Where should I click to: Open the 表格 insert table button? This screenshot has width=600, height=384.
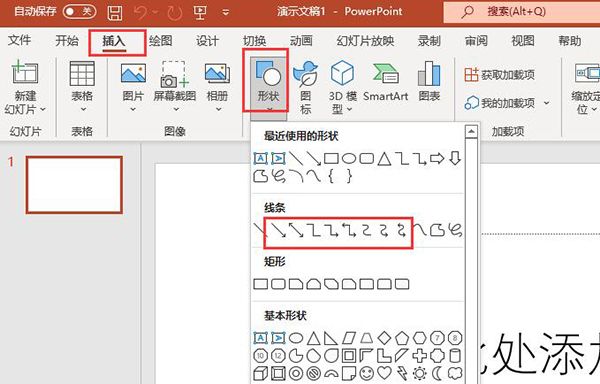(82, 87)
